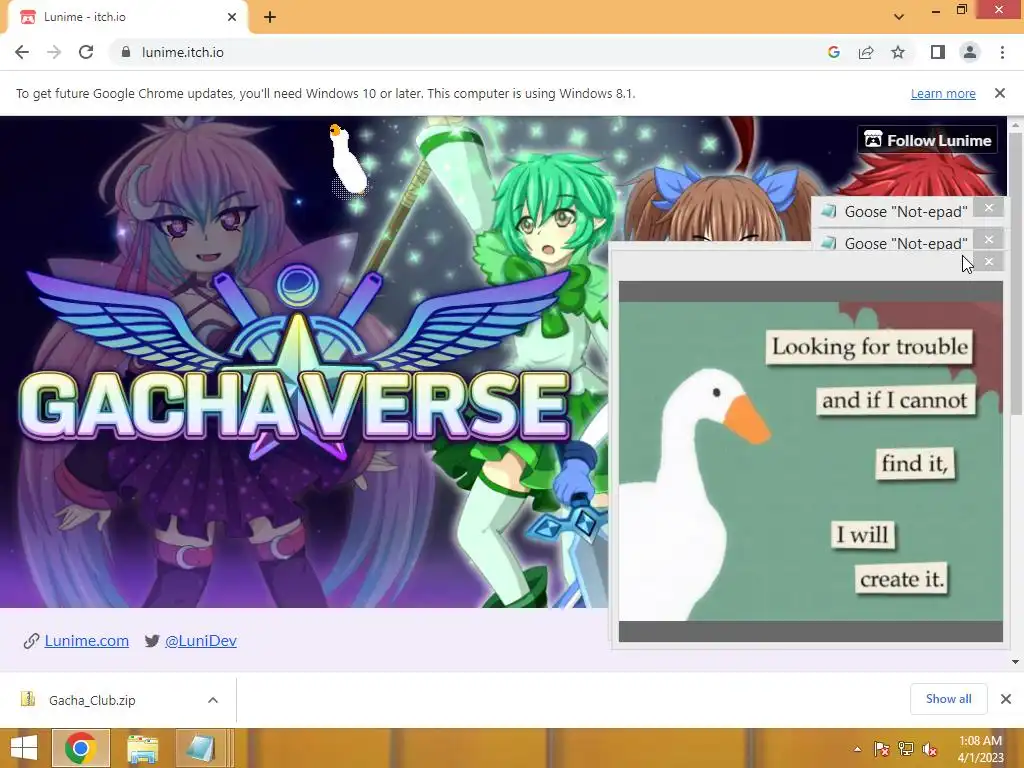Close the first Goose "Not-epad" window
The image size is (1024, 768).
coord(989,208)
